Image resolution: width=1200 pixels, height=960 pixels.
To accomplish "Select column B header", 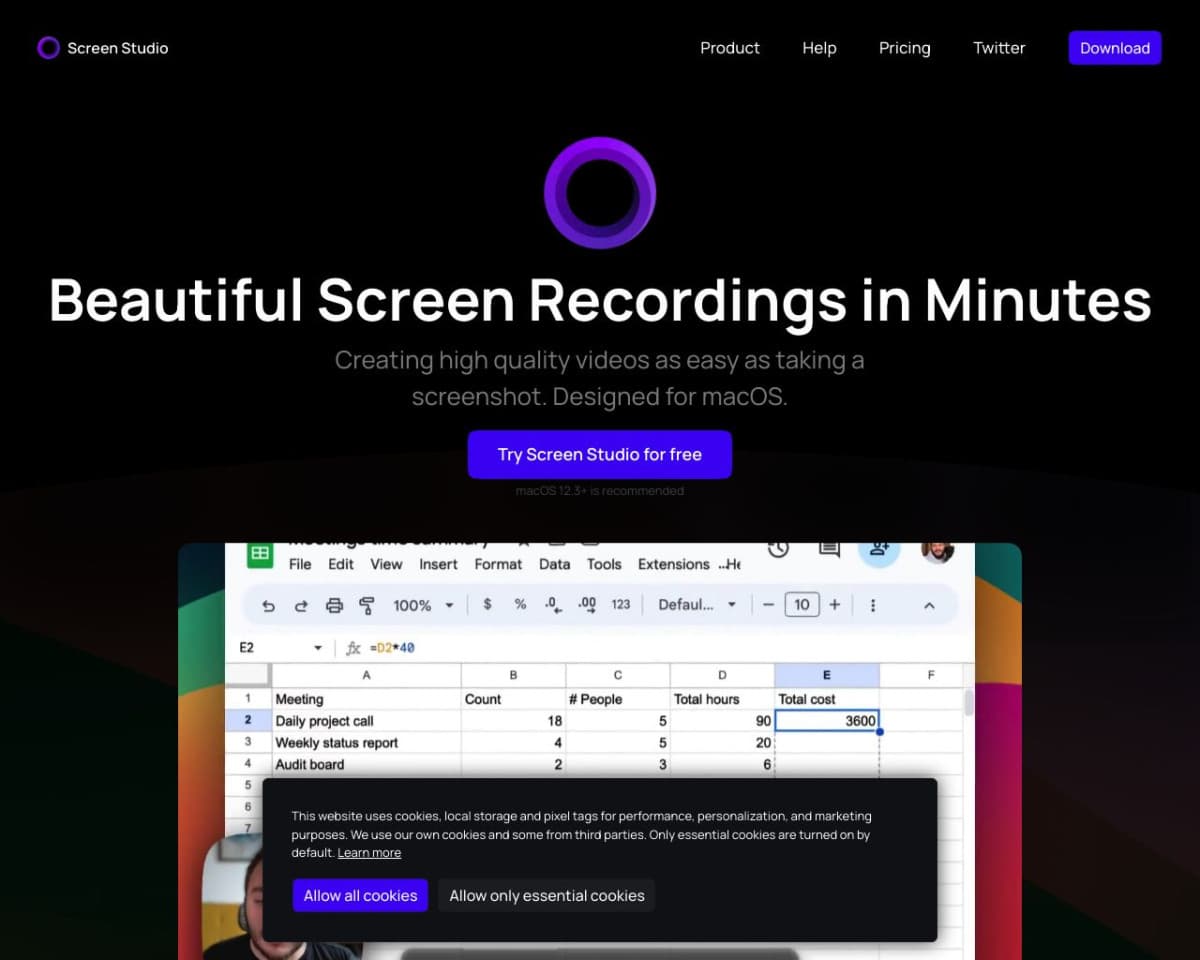I will point(513,675).
